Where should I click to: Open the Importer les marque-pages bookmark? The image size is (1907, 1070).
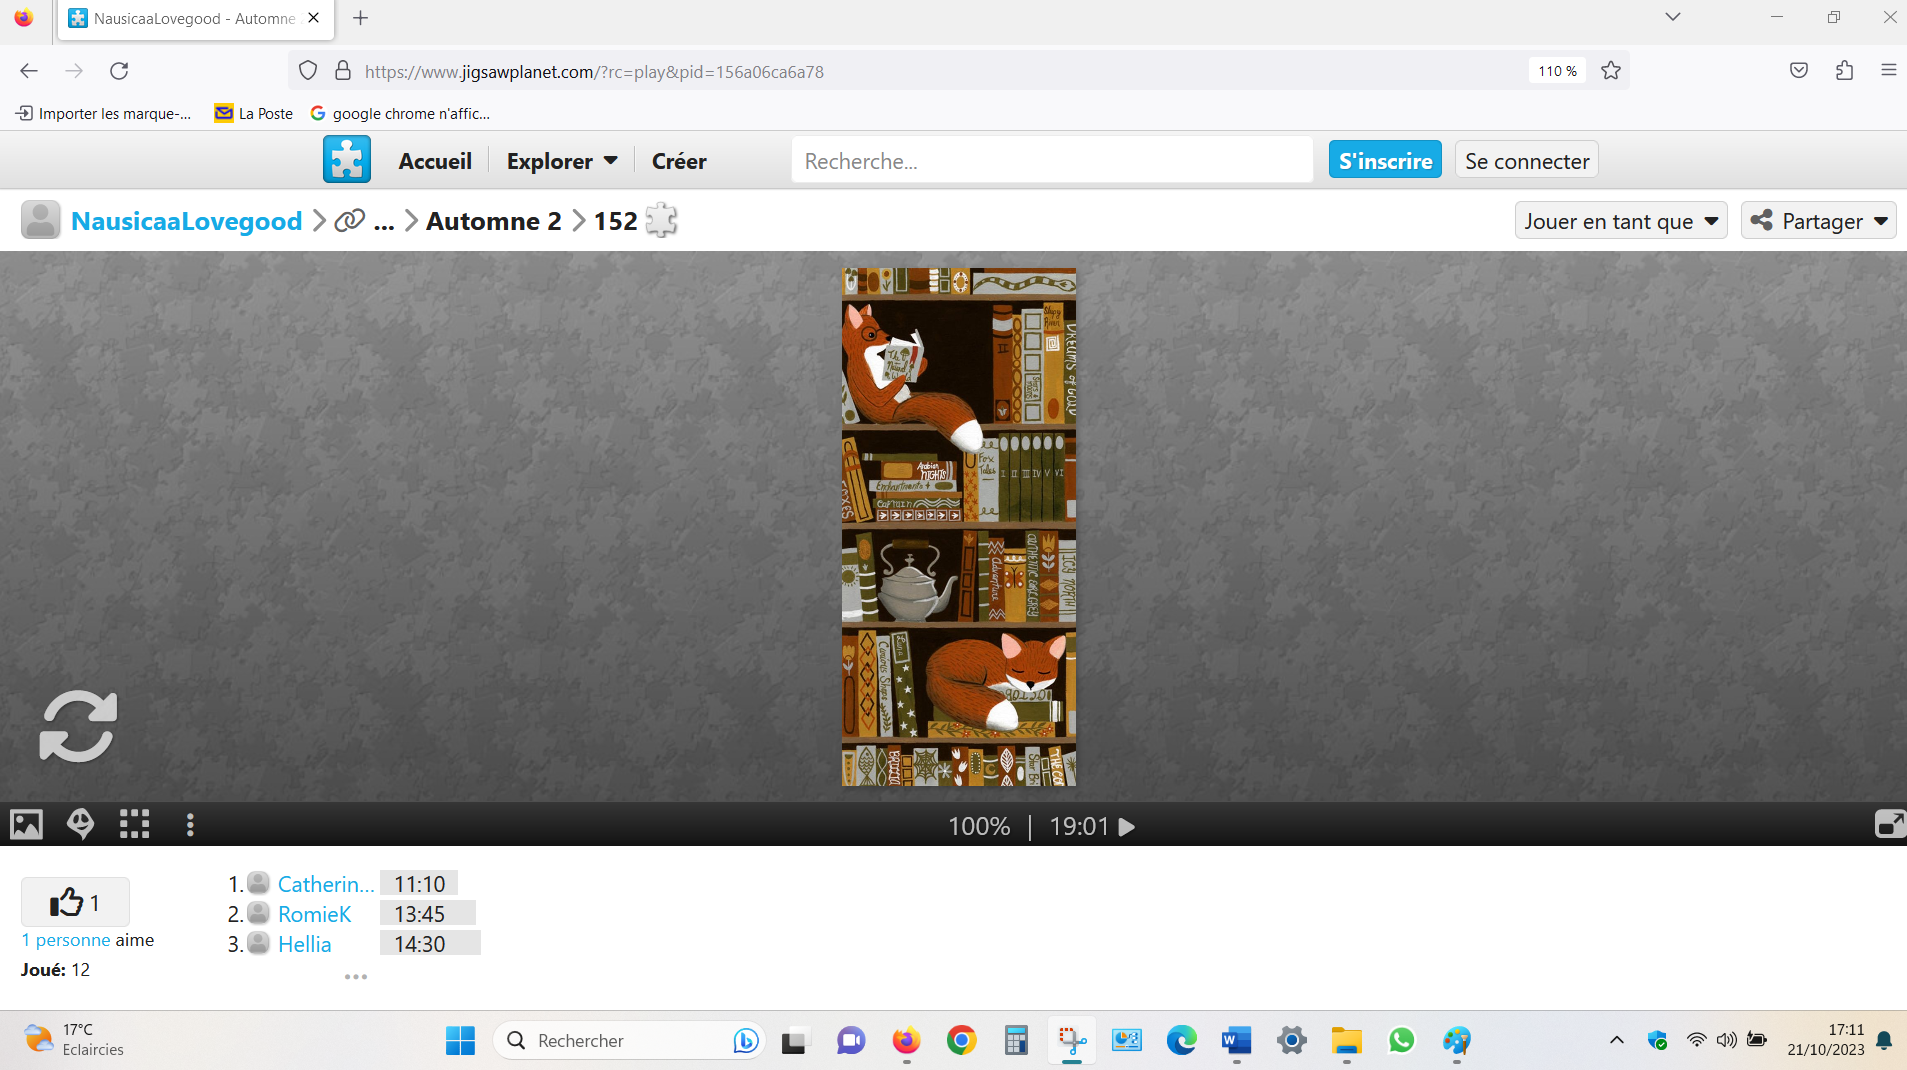104,113
